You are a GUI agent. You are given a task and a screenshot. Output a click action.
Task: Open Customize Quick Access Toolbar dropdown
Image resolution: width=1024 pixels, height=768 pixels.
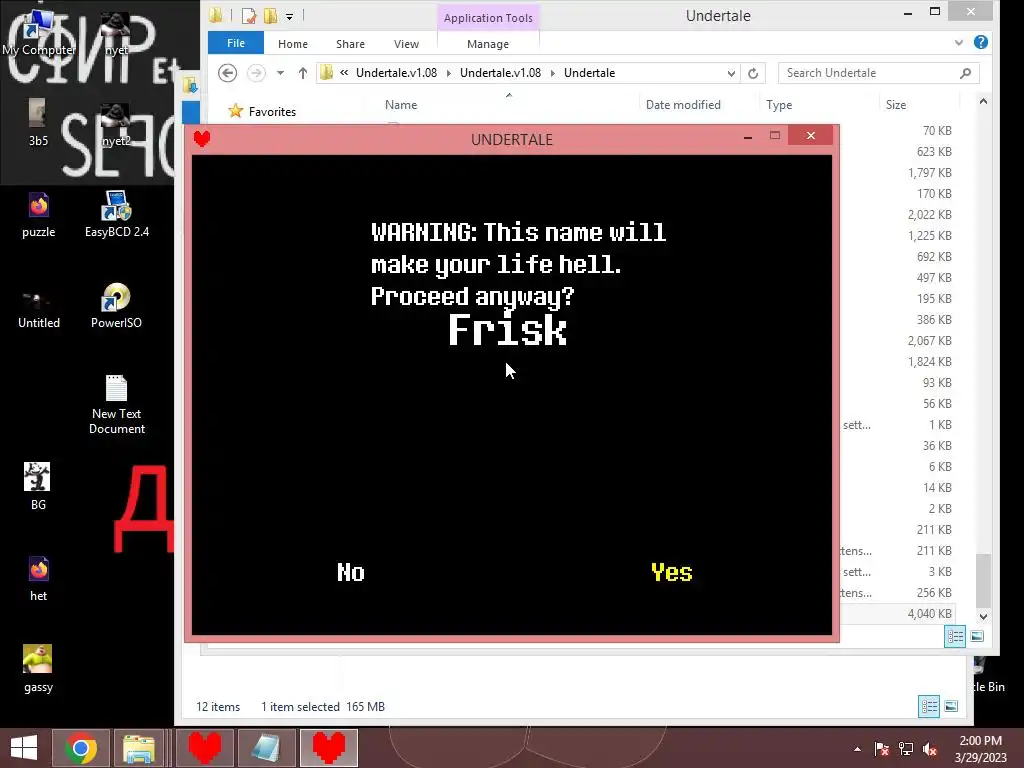pos(289,16)
